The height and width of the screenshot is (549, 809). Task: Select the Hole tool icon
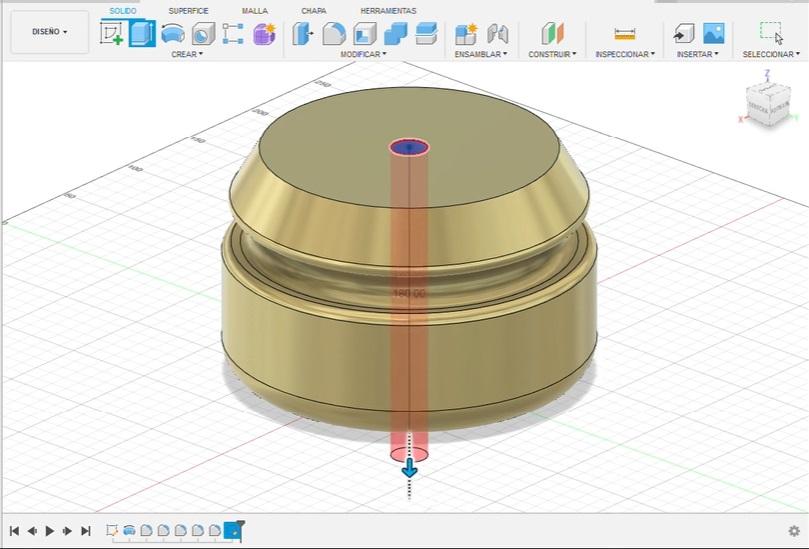203,34
